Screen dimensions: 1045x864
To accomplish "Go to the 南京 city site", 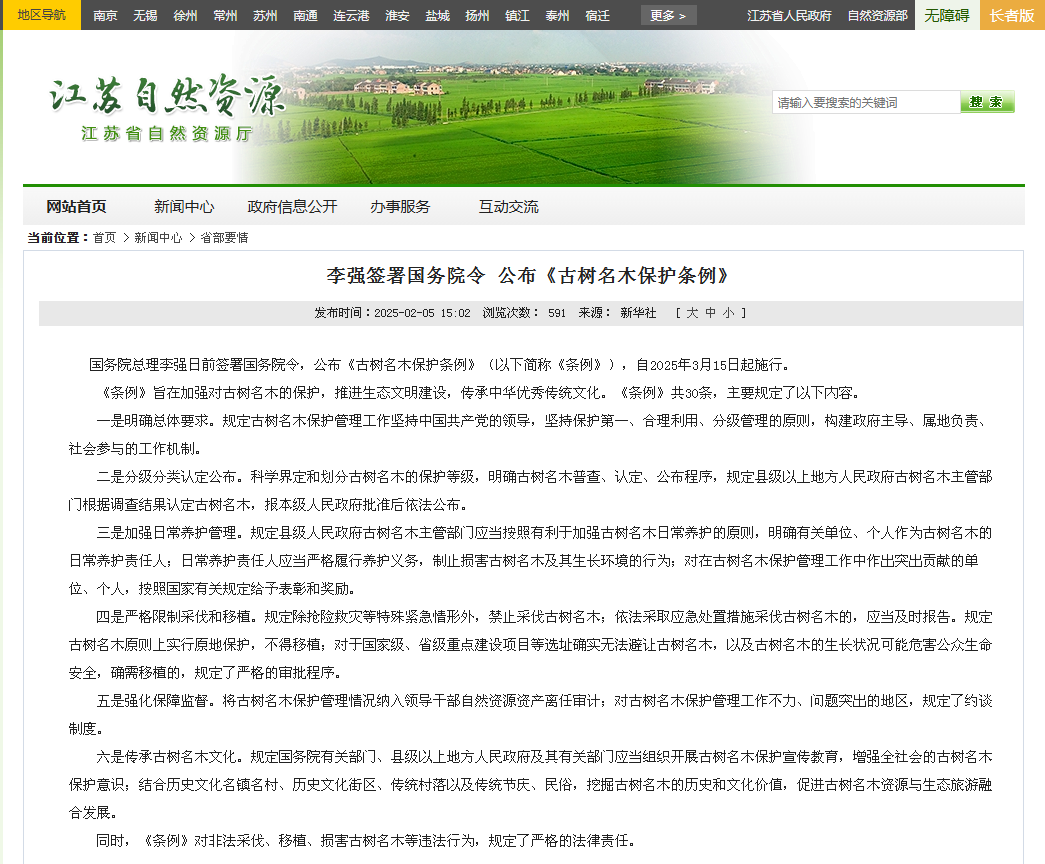I will click(105, 15).
